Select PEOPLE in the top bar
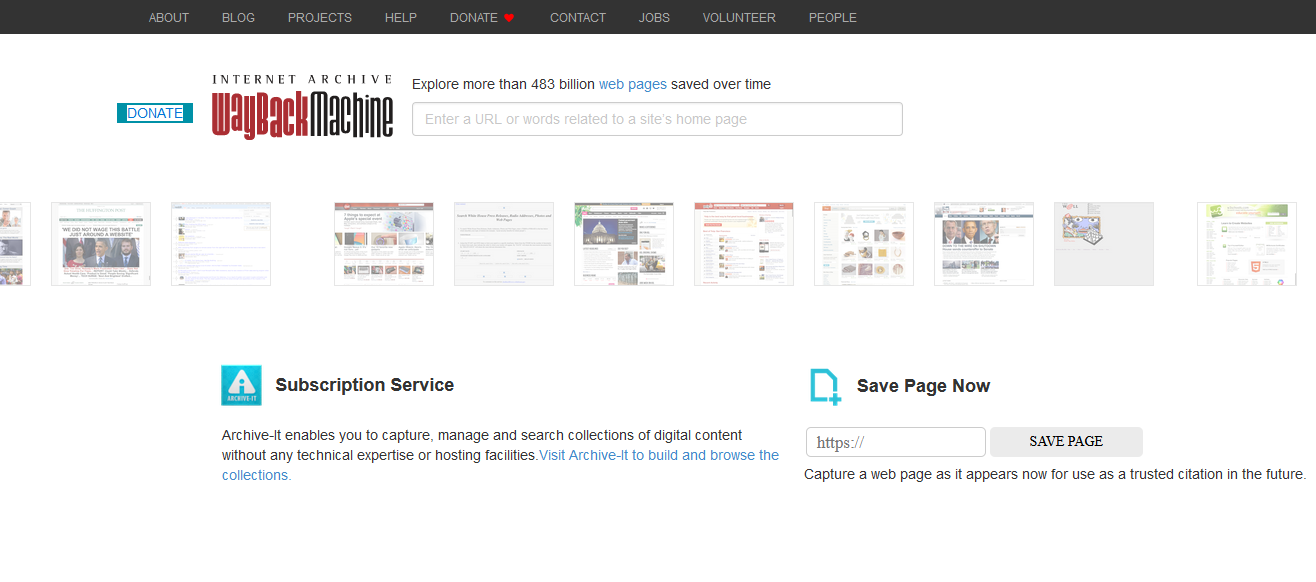The height and width of the screenshot is (582, 1316). click(832, 17)
